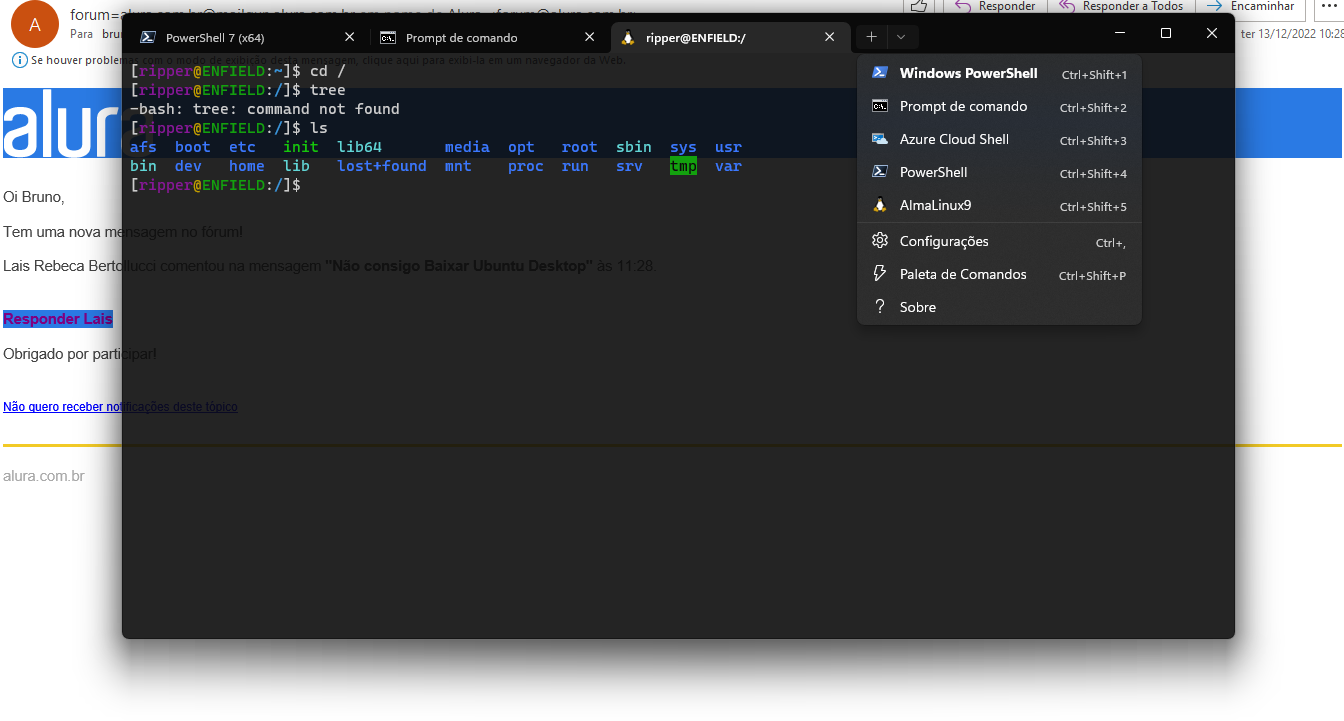Click 'Não quero receber notificações deste tópico' link

(120, 407)
